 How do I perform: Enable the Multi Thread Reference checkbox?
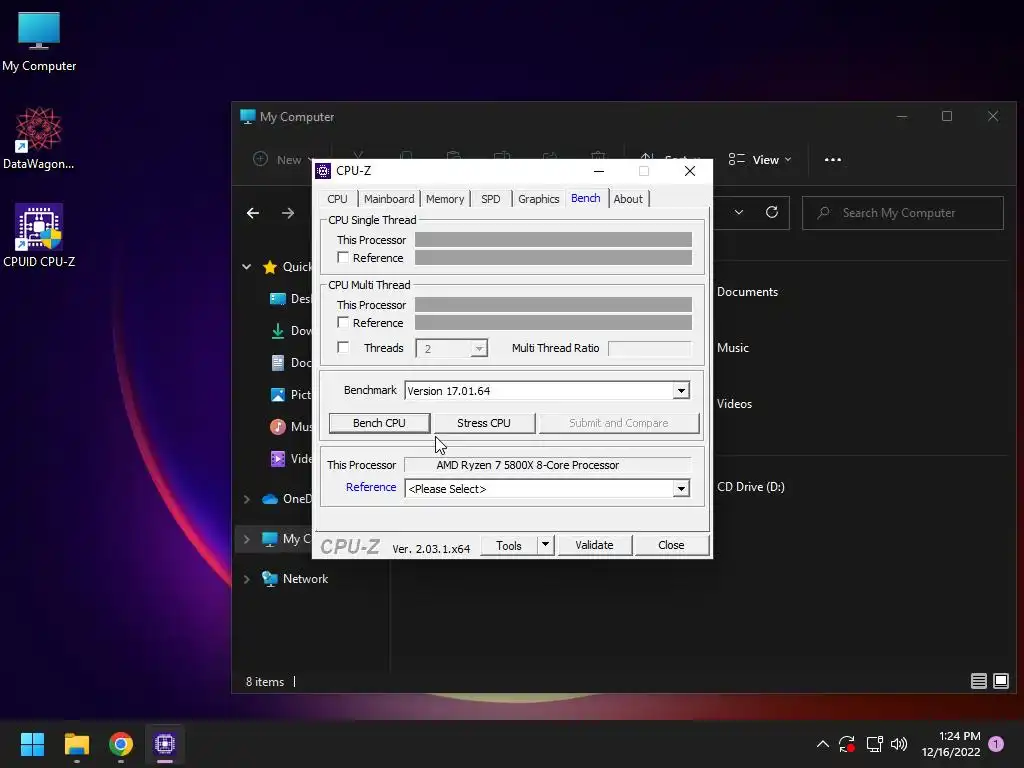point(343,322)
